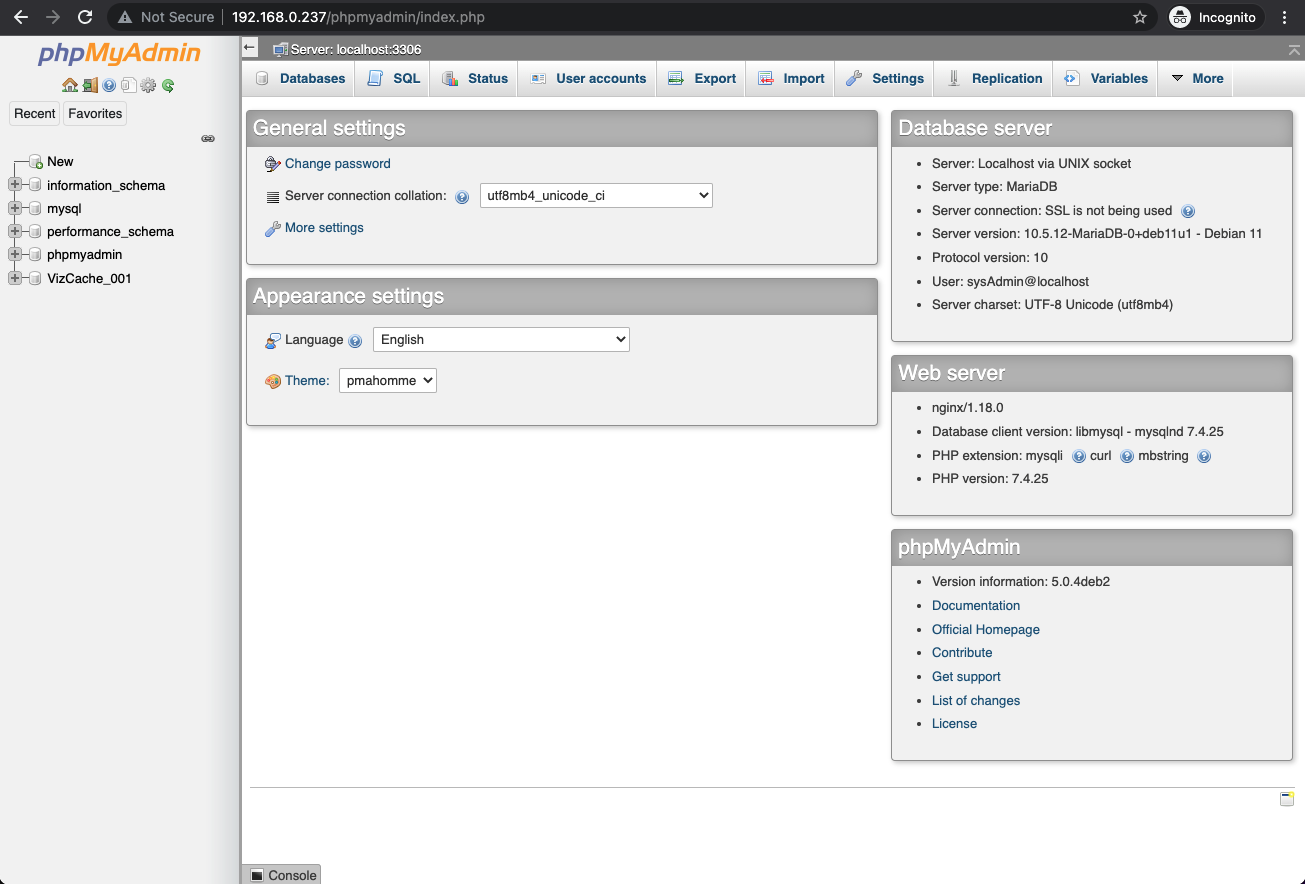Open the Settings tab
This screenshot has height=884, width=1305.
click(x=885, y=79)
